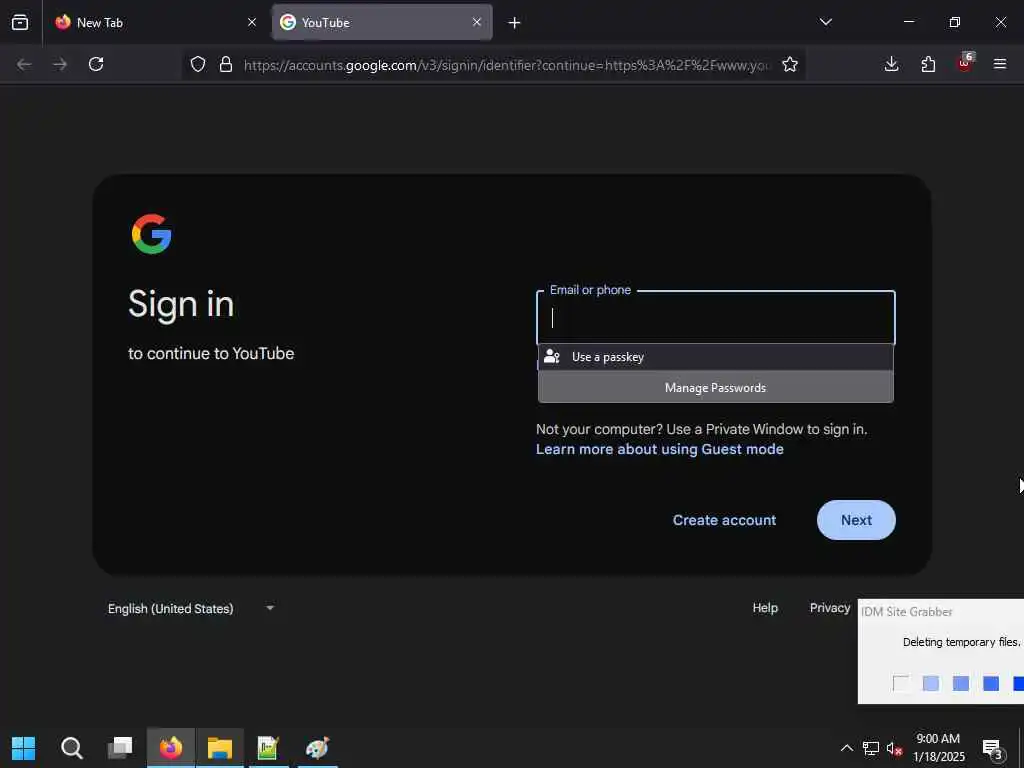Click the Google G logo
The image size is (1024, 768).
coord(152,234)
